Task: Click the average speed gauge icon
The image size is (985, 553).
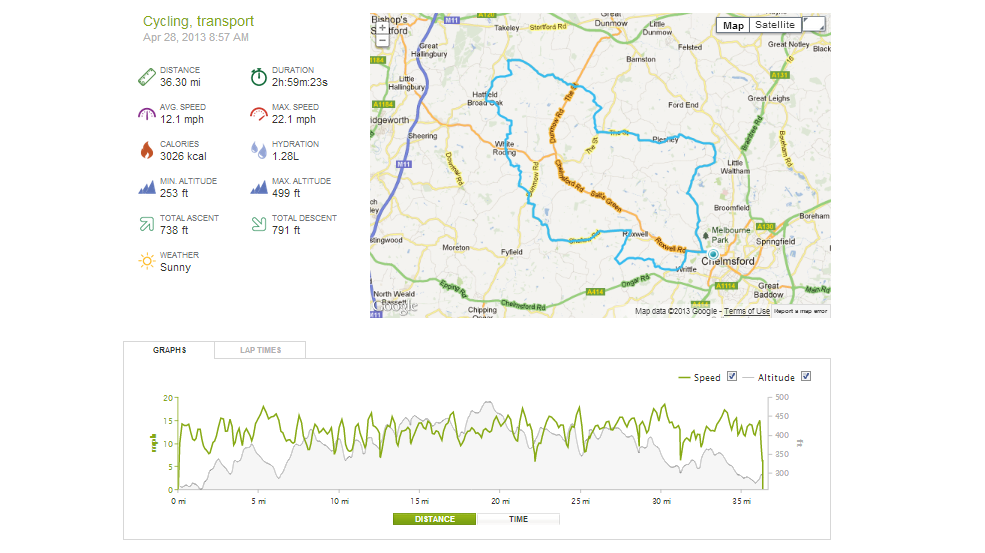Action: 146,113
